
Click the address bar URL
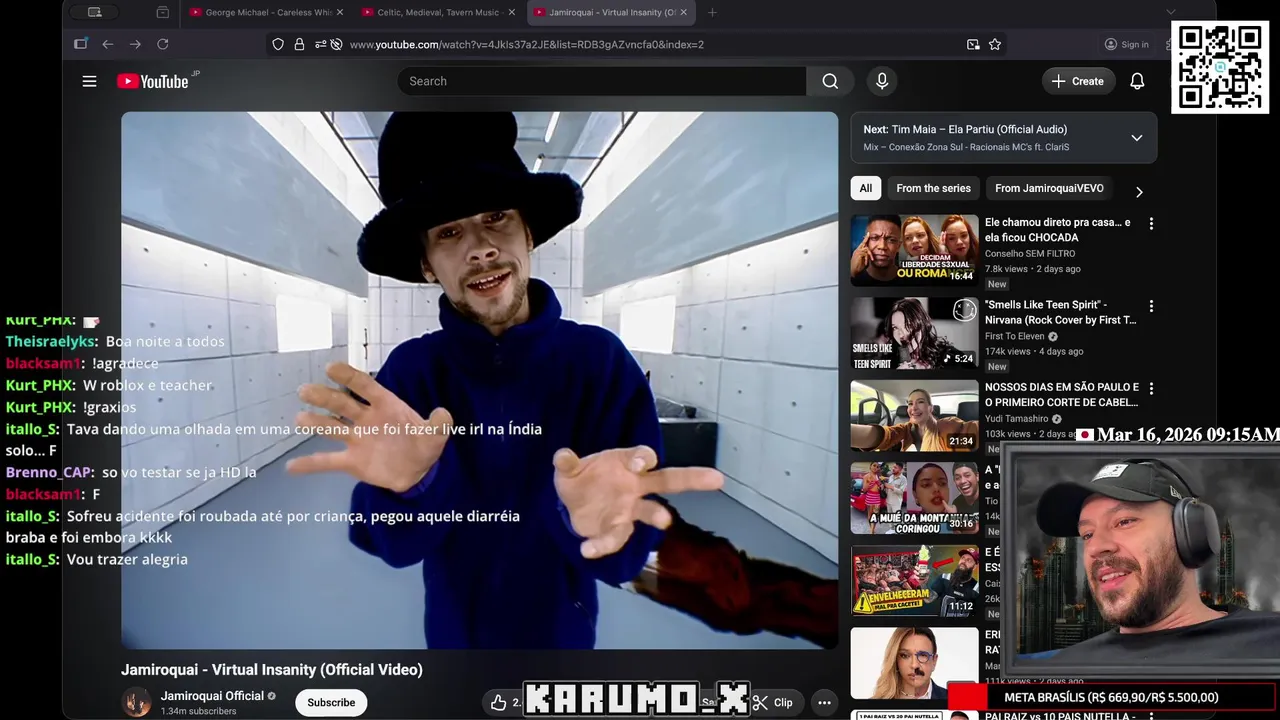coord(527,44)
